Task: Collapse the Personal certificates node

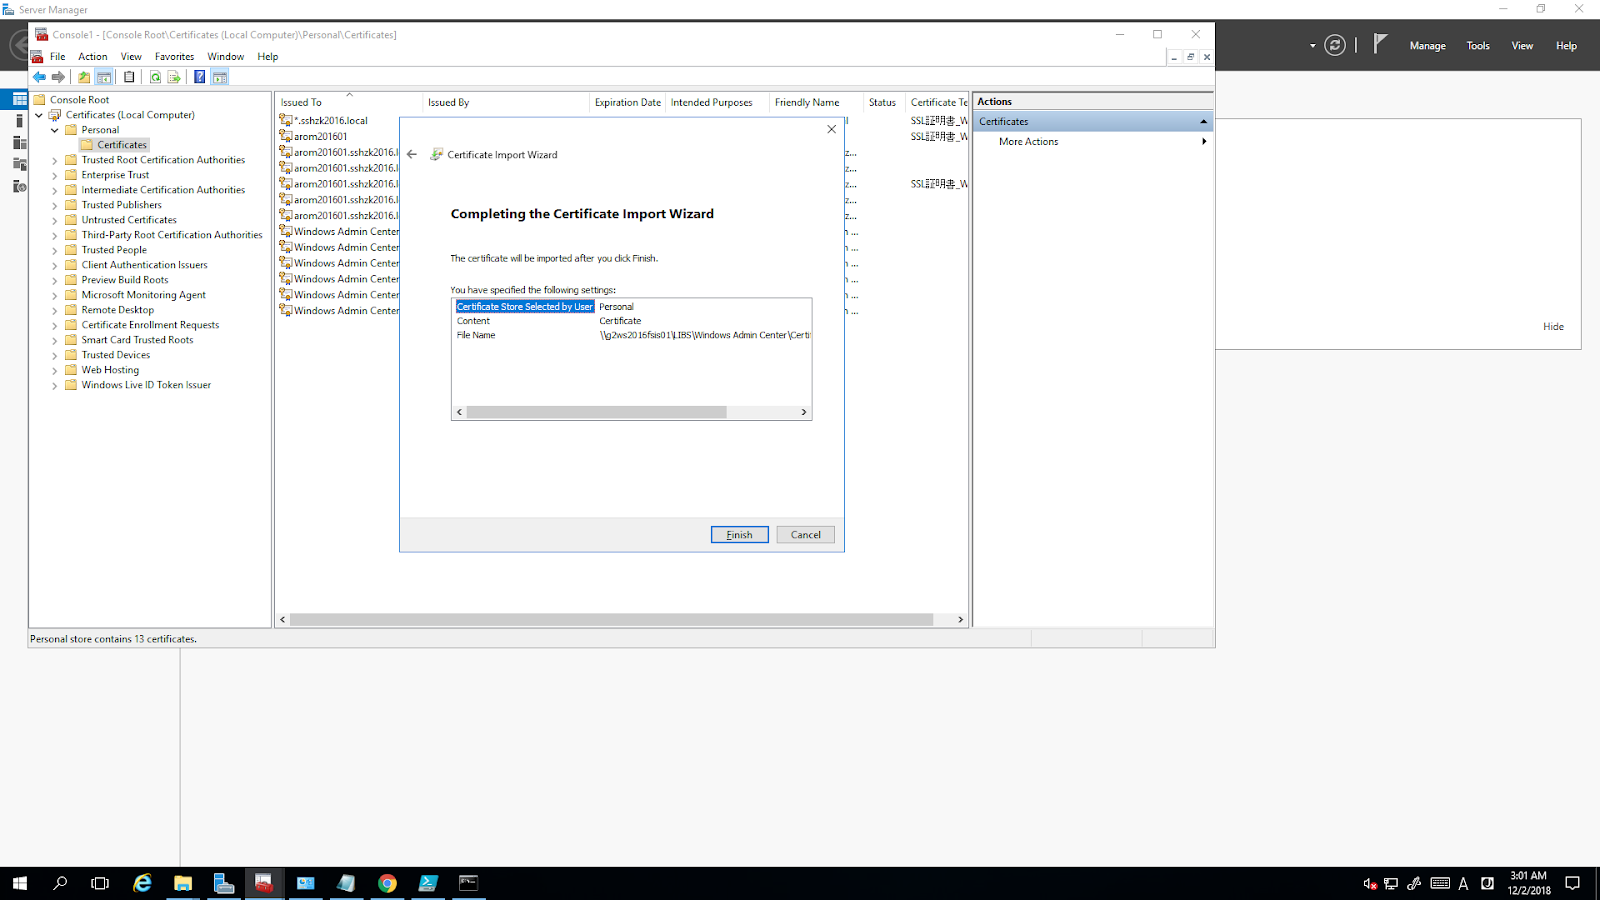Action: [54, 129]
